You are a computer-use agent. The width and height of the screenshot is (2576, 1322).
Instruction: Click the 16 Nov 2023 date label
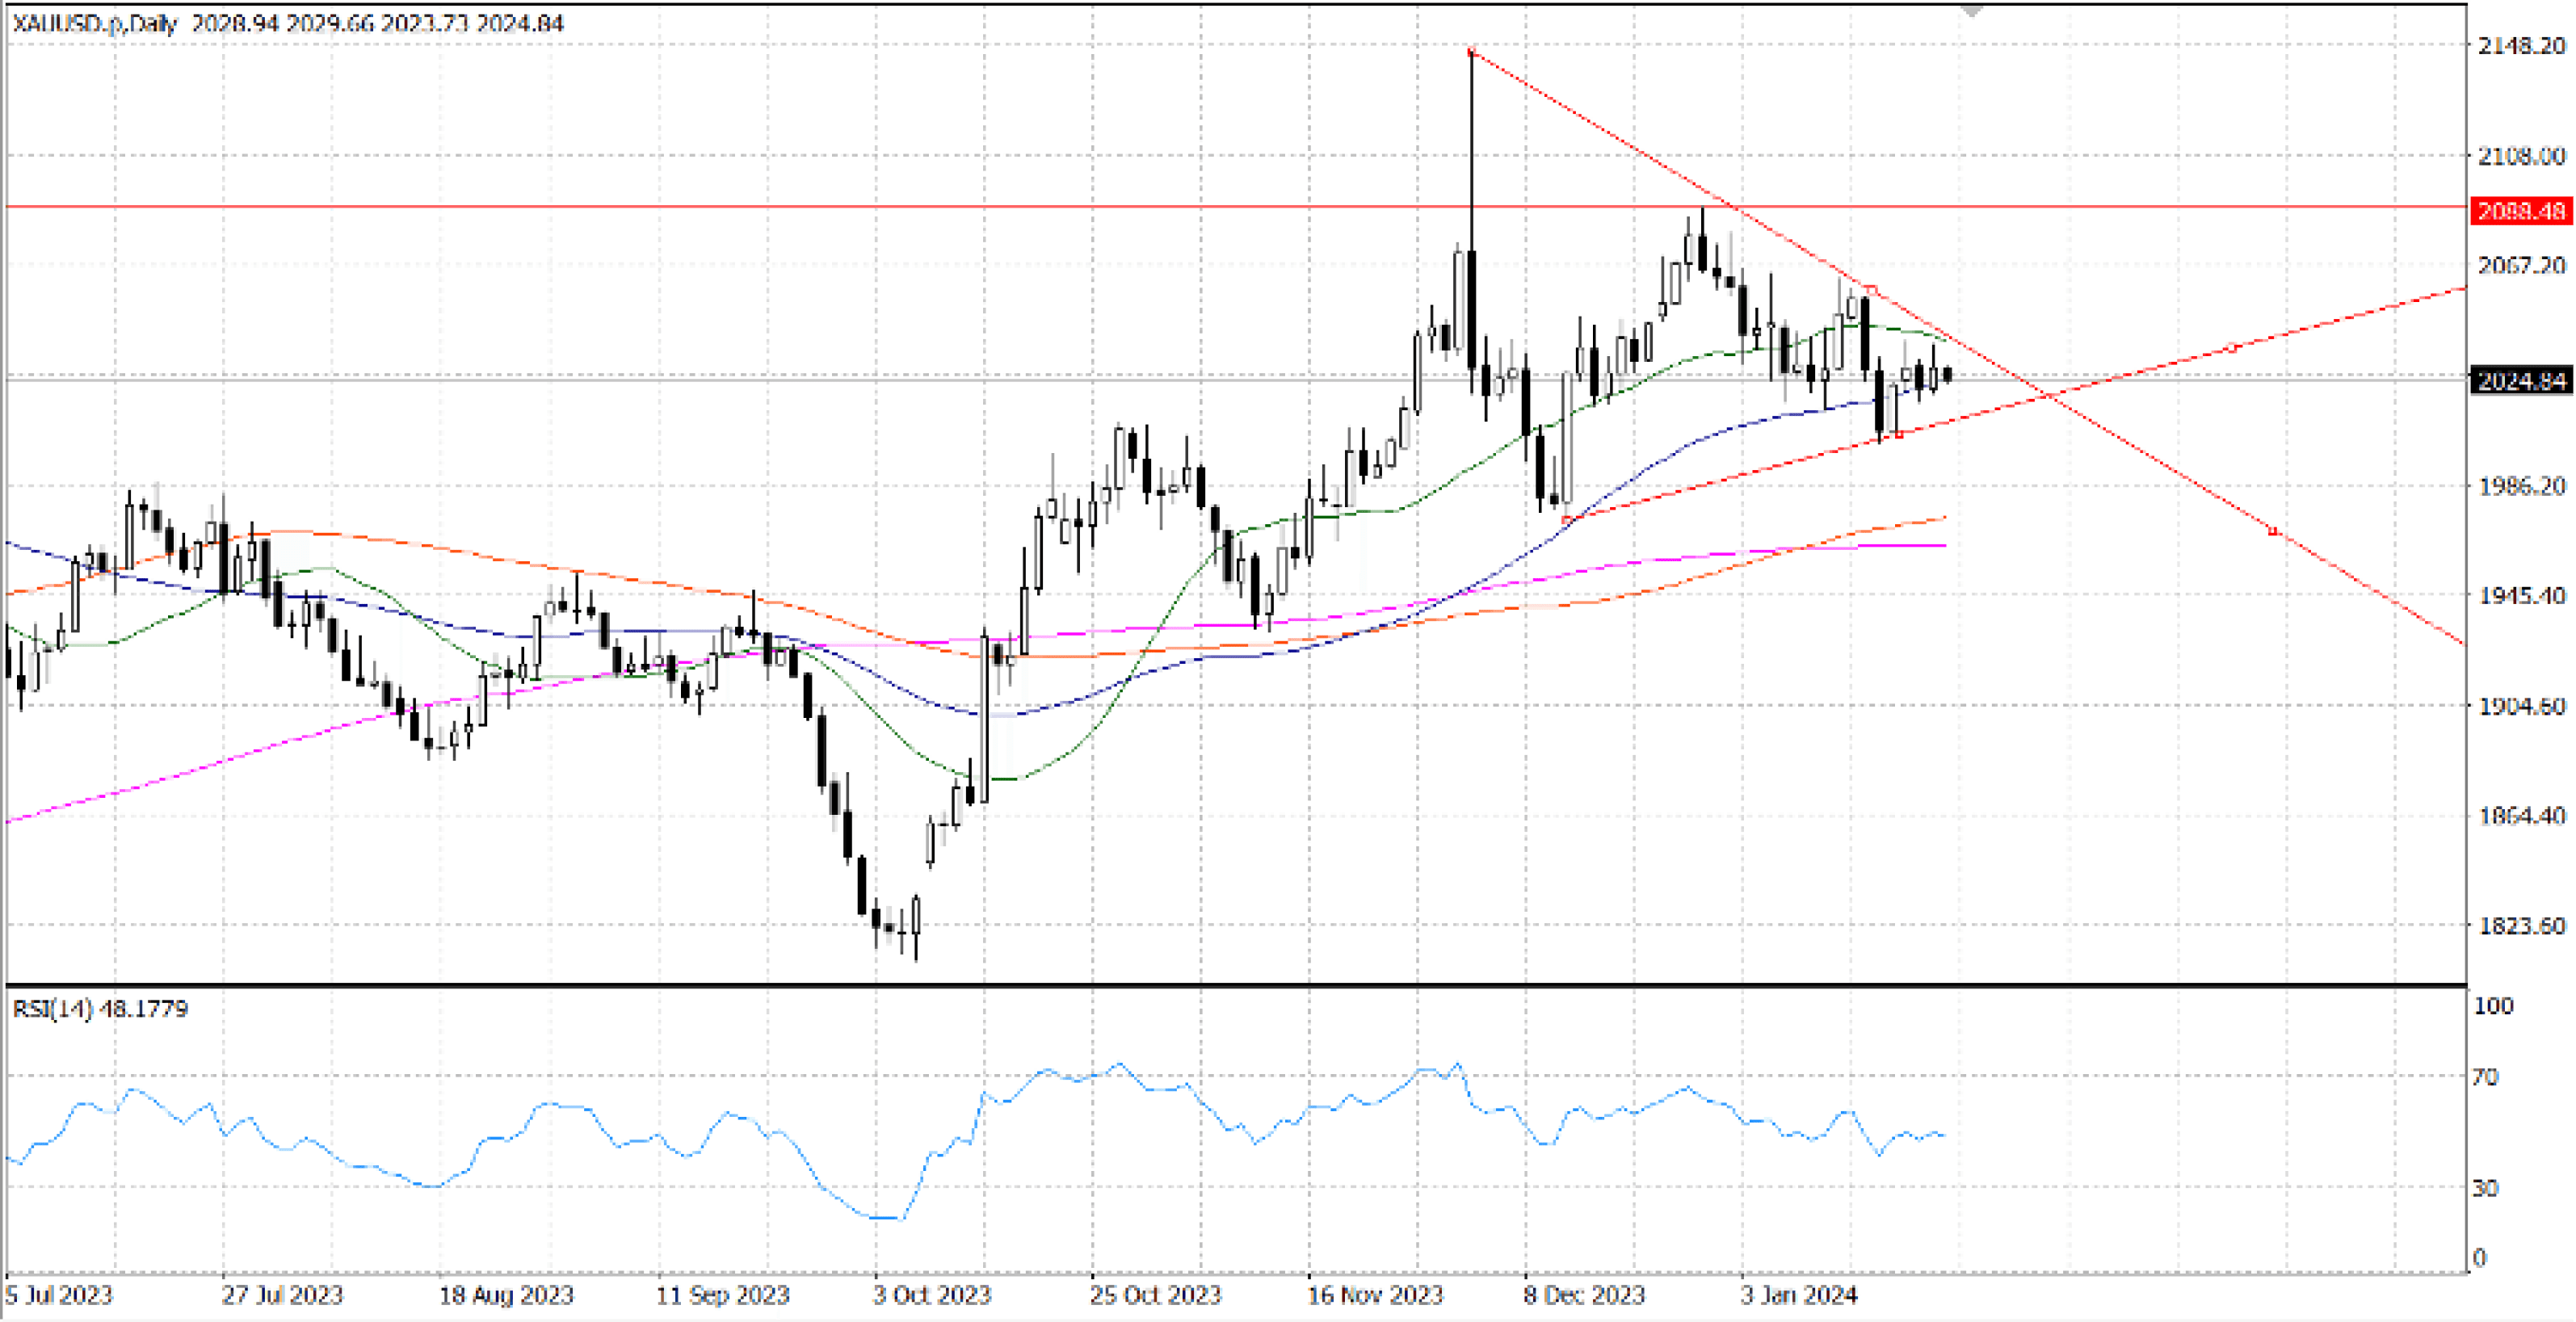(1375, 1295)
